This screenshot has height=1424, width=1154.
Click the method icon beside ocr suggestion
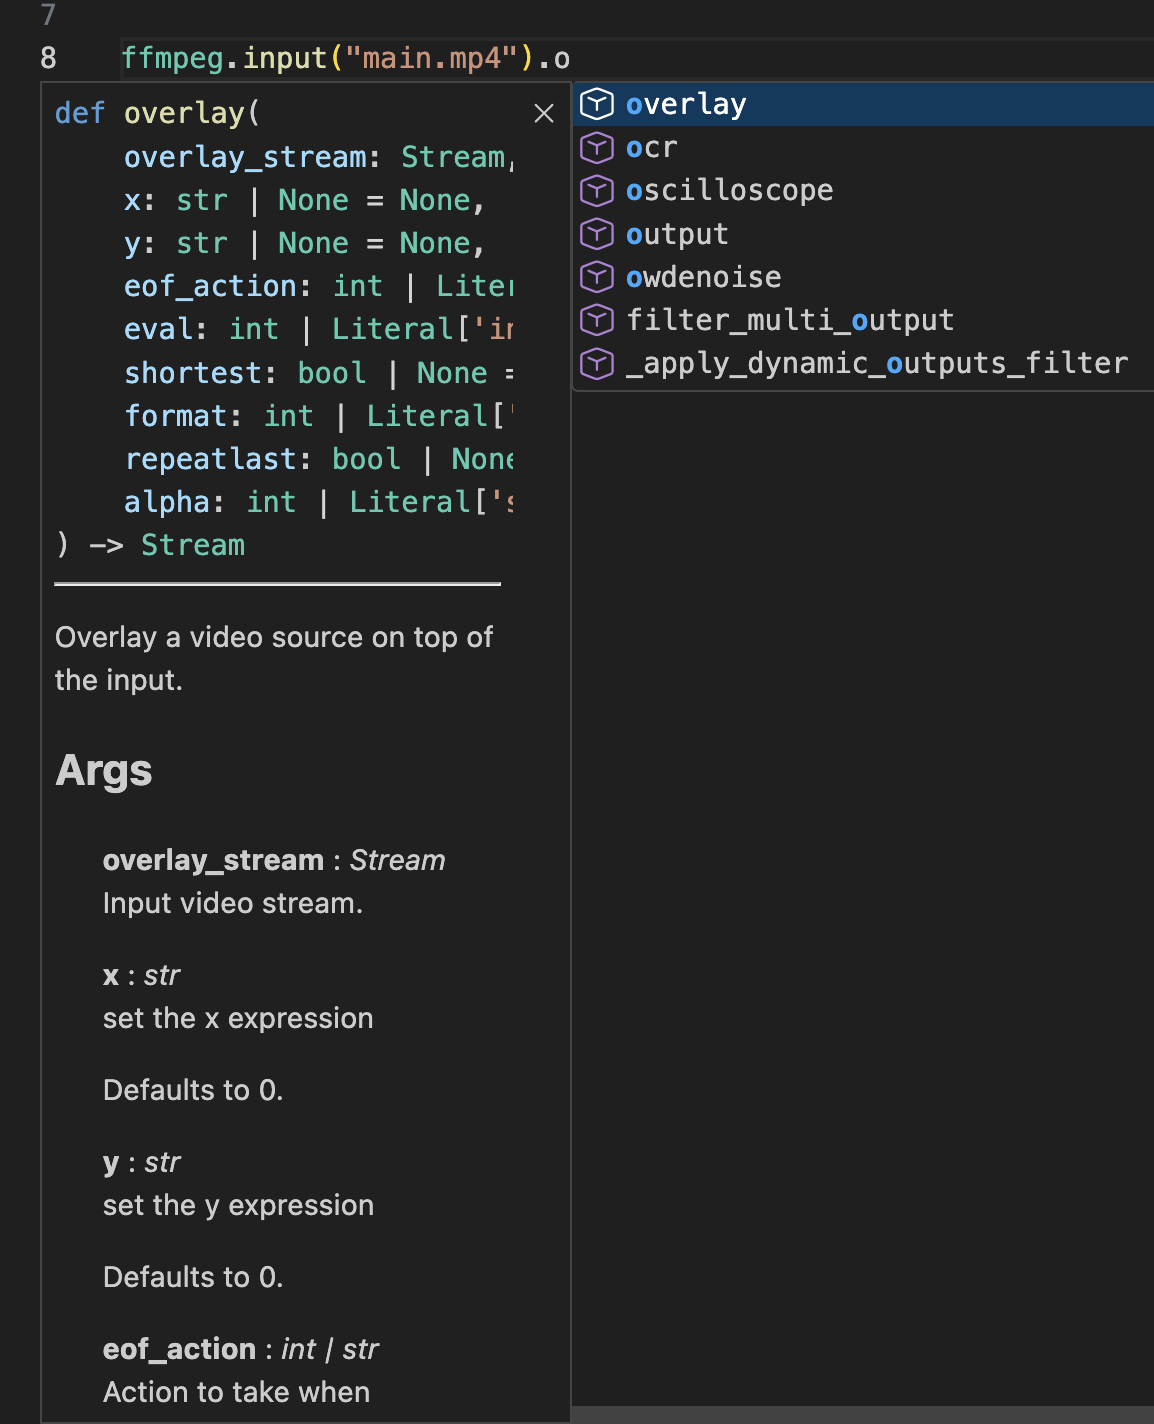point(597,147)
